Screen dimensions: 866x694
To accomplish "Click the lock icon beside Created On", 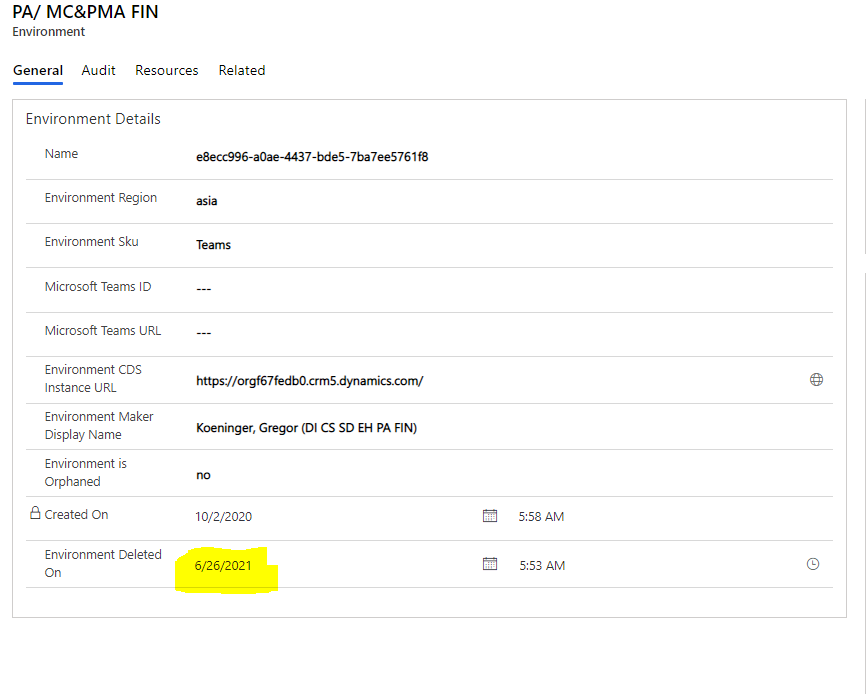I will pos(35,513).
